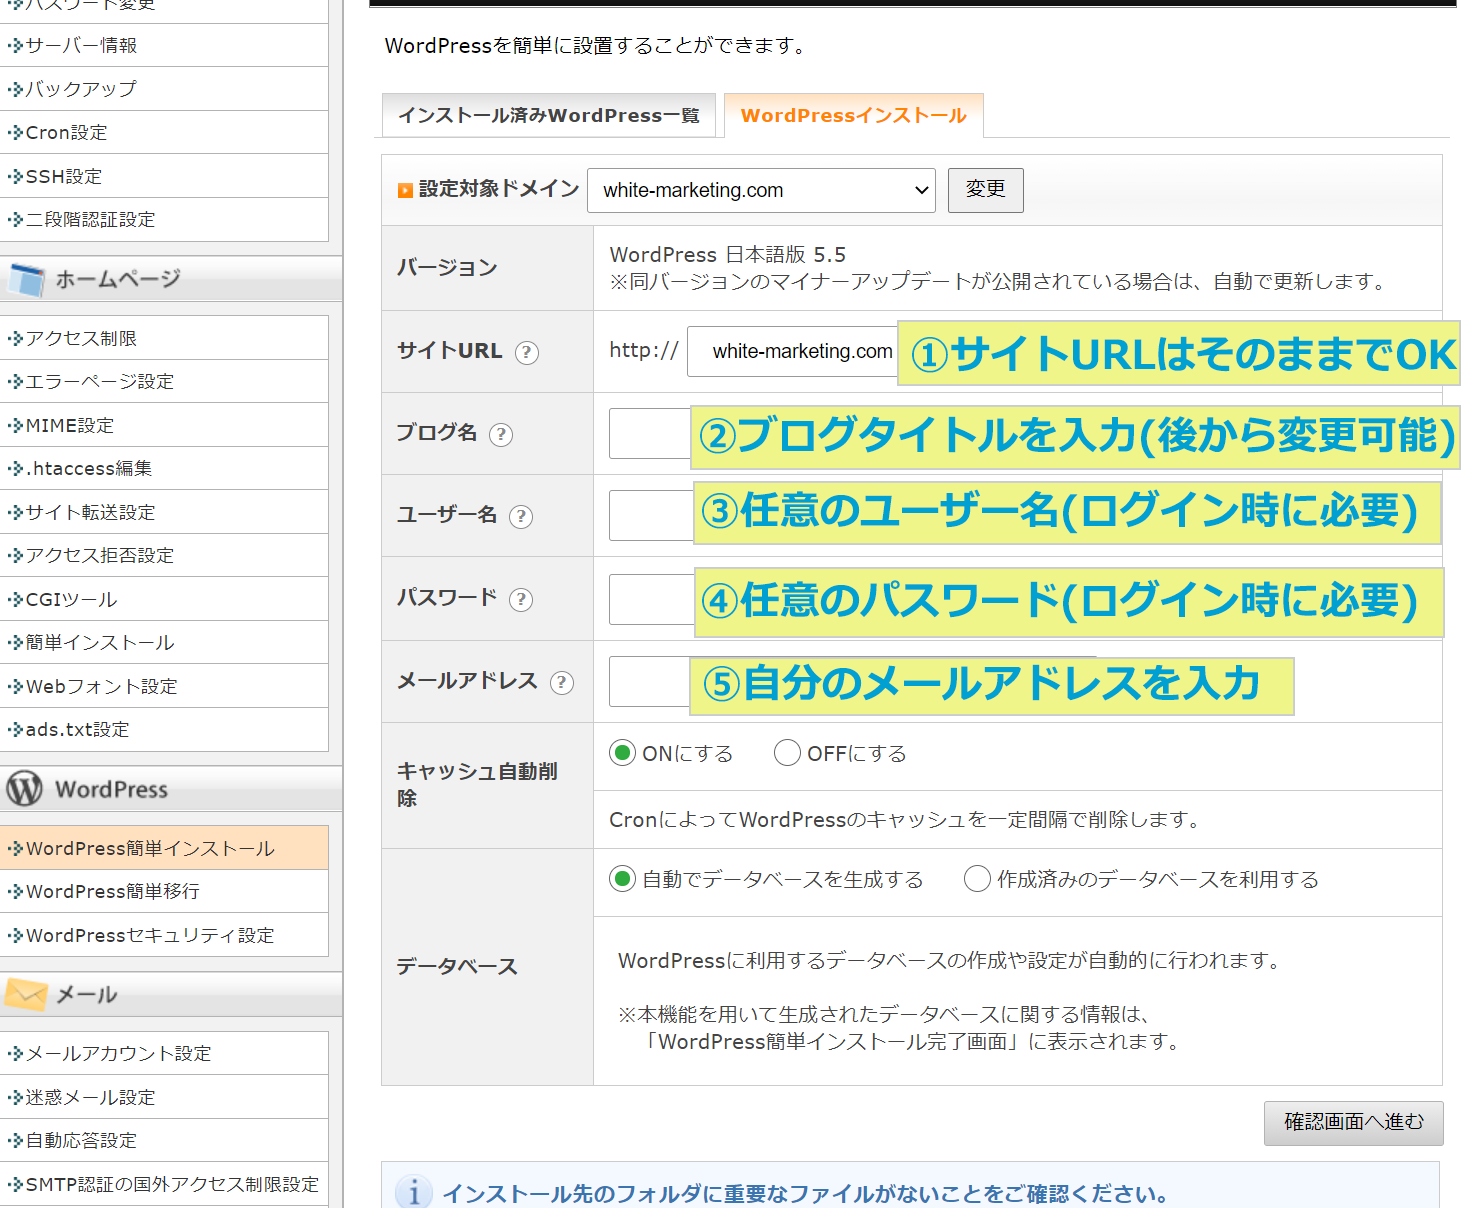1475x1208 pixels.
Task: Click the WordPress section header in sidebar
Action: click(171, 789)
